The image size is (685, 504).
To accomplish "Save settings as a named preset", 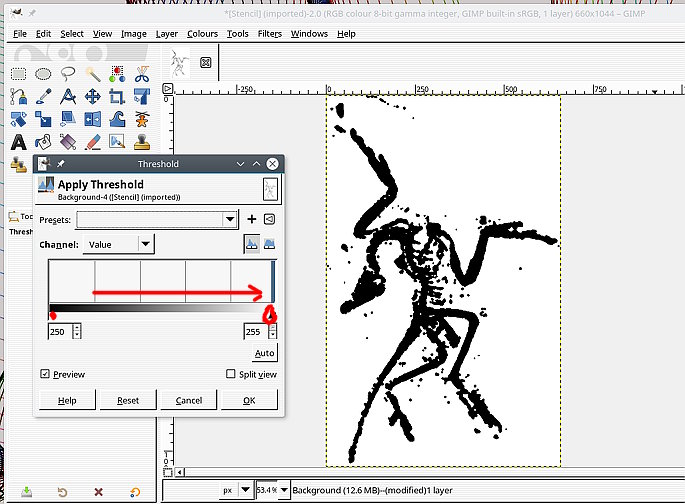I will coord(252,219).
